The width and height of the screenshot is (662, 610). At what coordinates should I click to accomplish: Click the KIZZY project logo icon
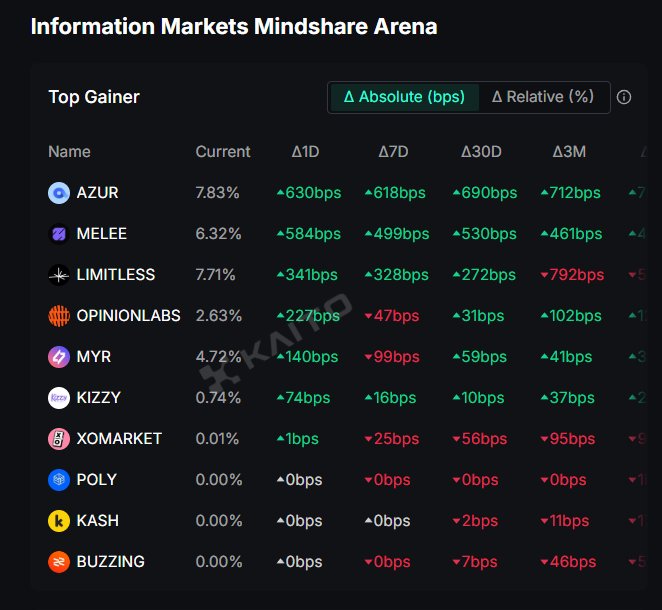click(58, 398)
